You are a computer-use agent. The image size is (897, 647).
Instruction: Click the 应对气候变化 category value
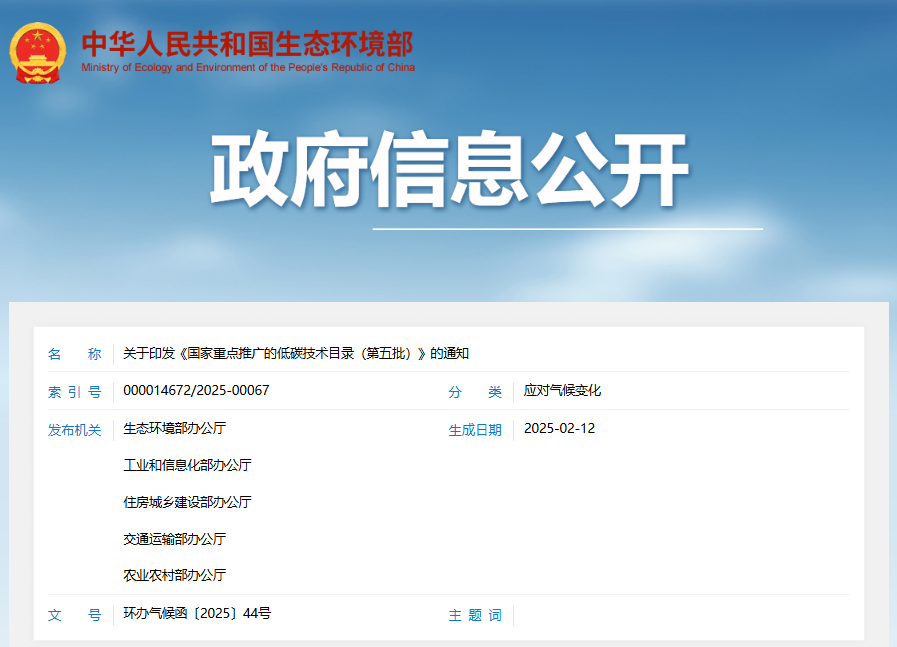(x=562, y=391)
